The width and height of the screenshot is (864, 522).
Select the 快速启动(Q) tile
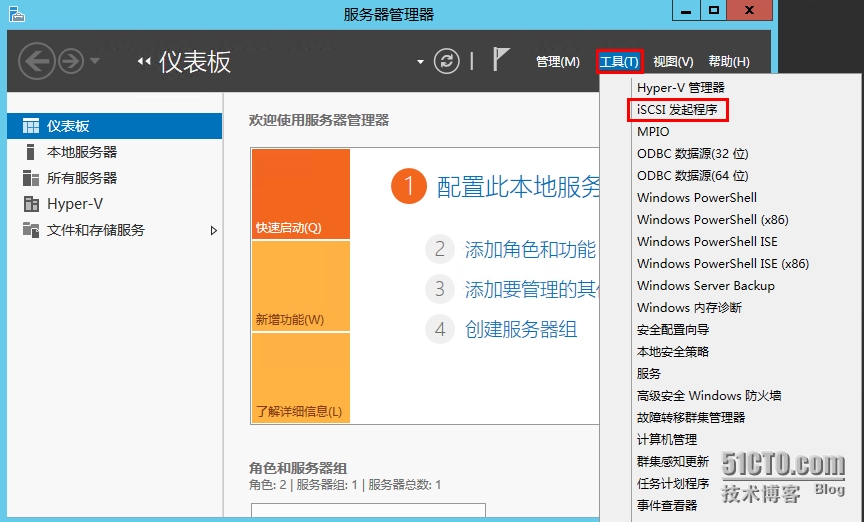301,194
